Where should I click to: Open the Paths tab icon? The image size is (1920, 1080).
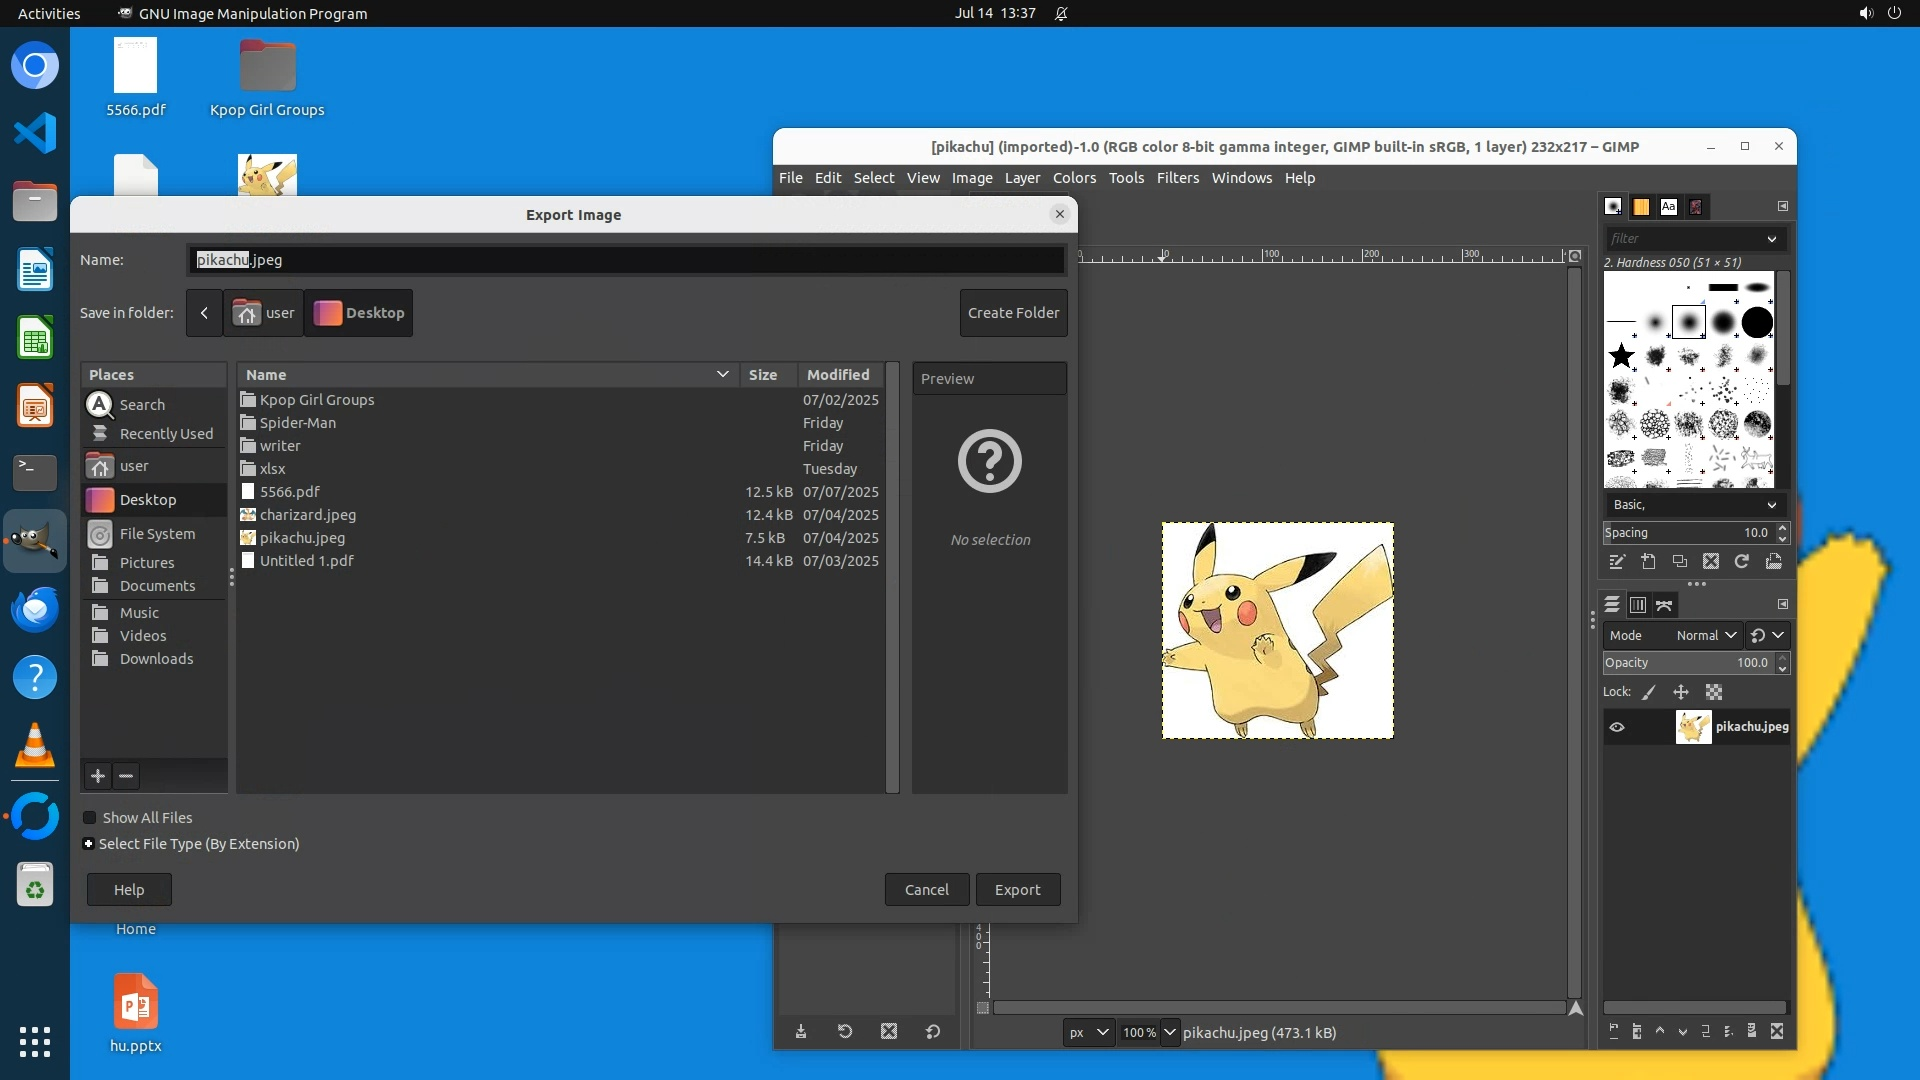click(1664, 605)
